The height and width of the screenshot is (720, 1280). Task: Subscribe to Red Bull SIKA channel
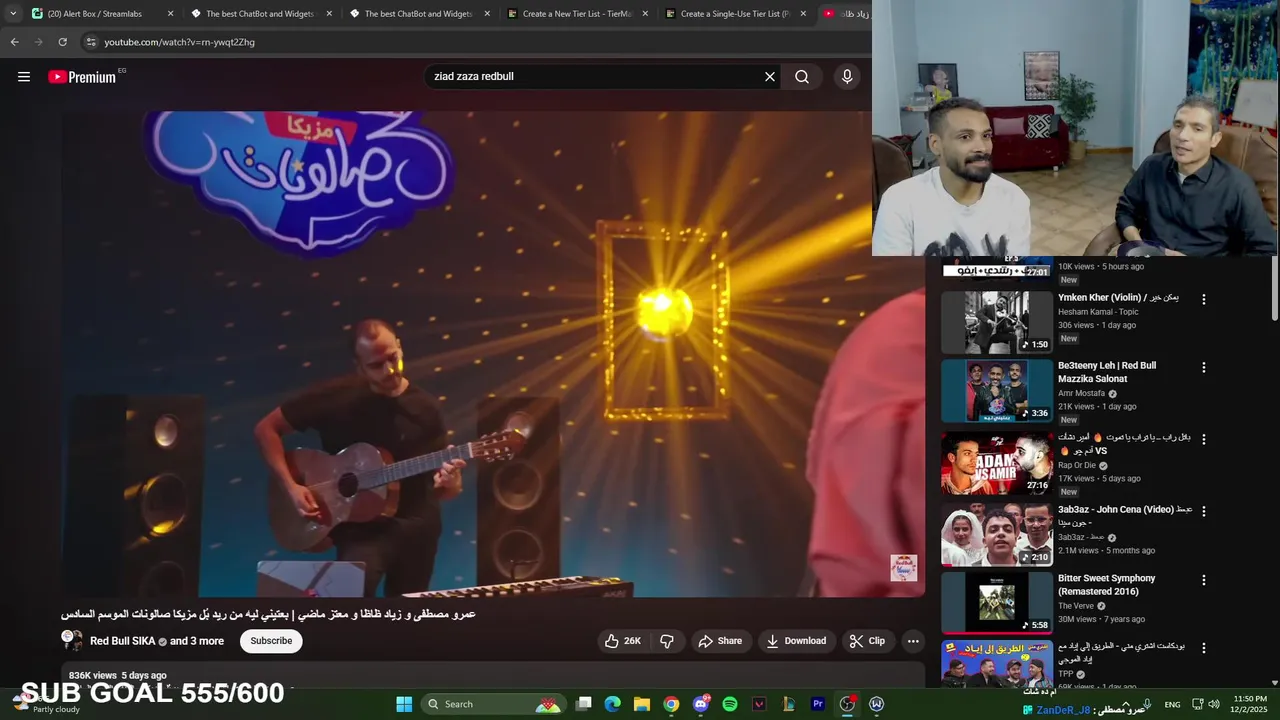coord(271,641)
